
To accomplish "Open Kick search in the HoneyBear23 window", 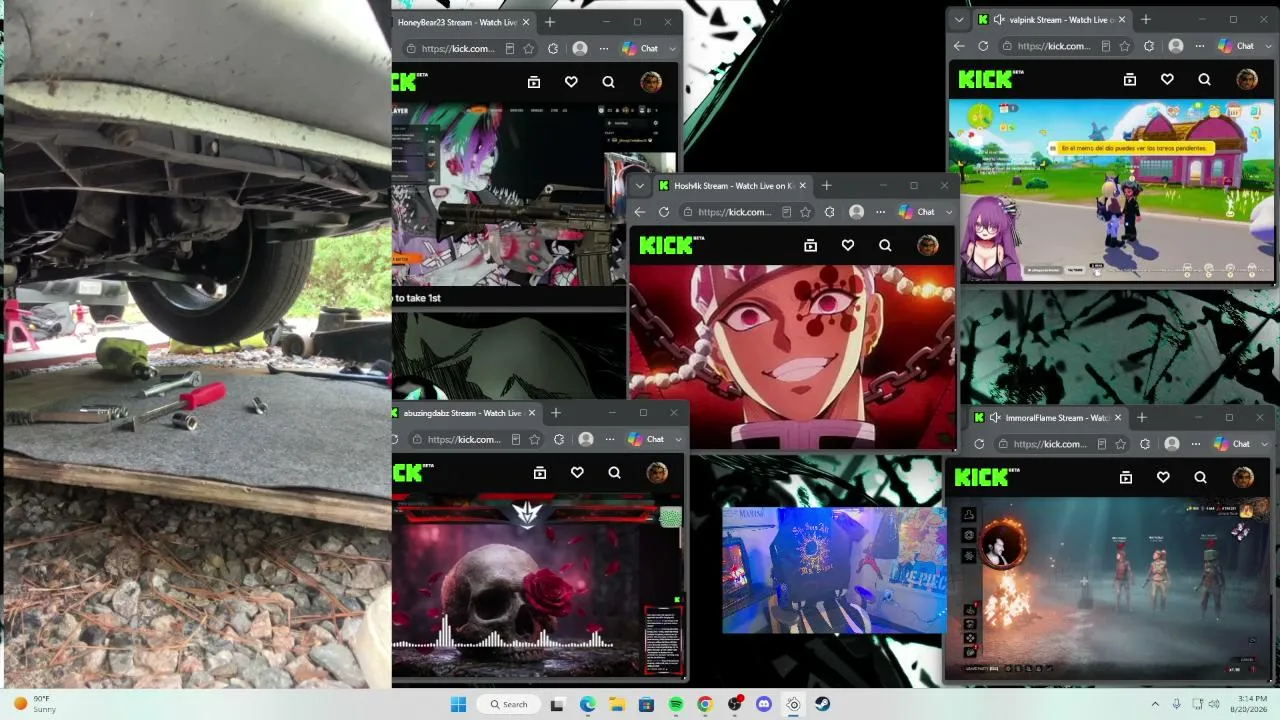I will click(608, 82).
